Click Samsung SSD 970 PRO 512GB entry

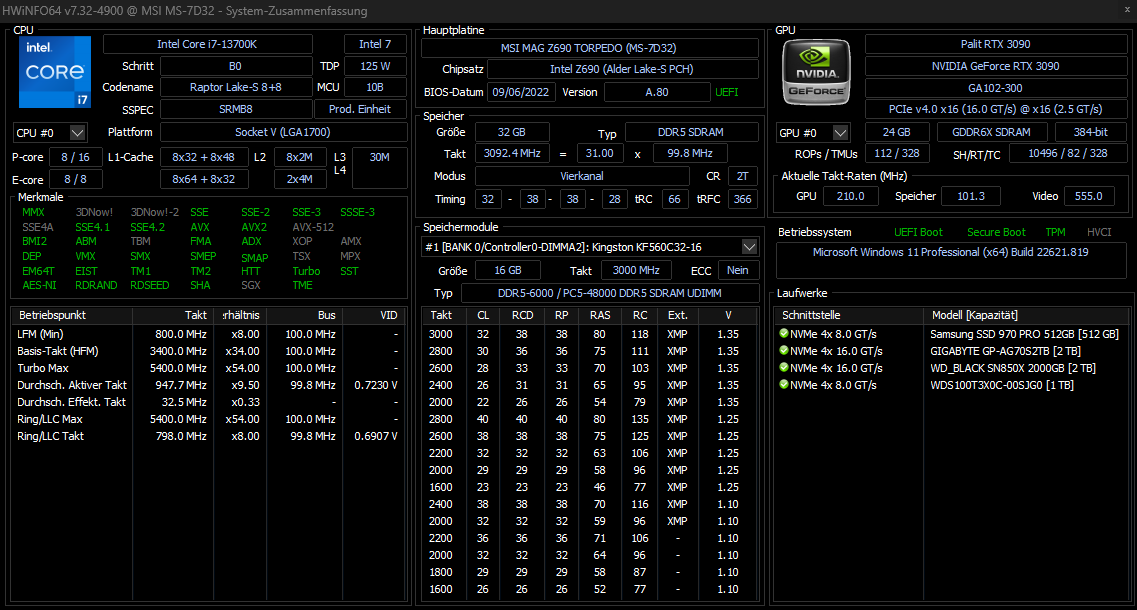(x=1024, y=334)
